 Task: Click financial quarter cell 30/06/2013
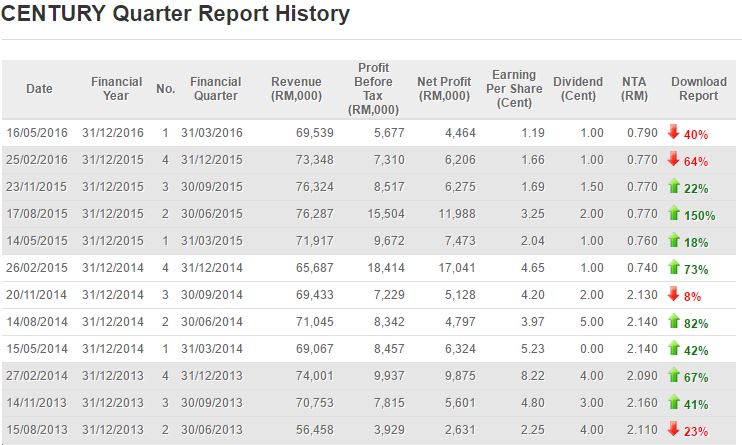(212, 429)
